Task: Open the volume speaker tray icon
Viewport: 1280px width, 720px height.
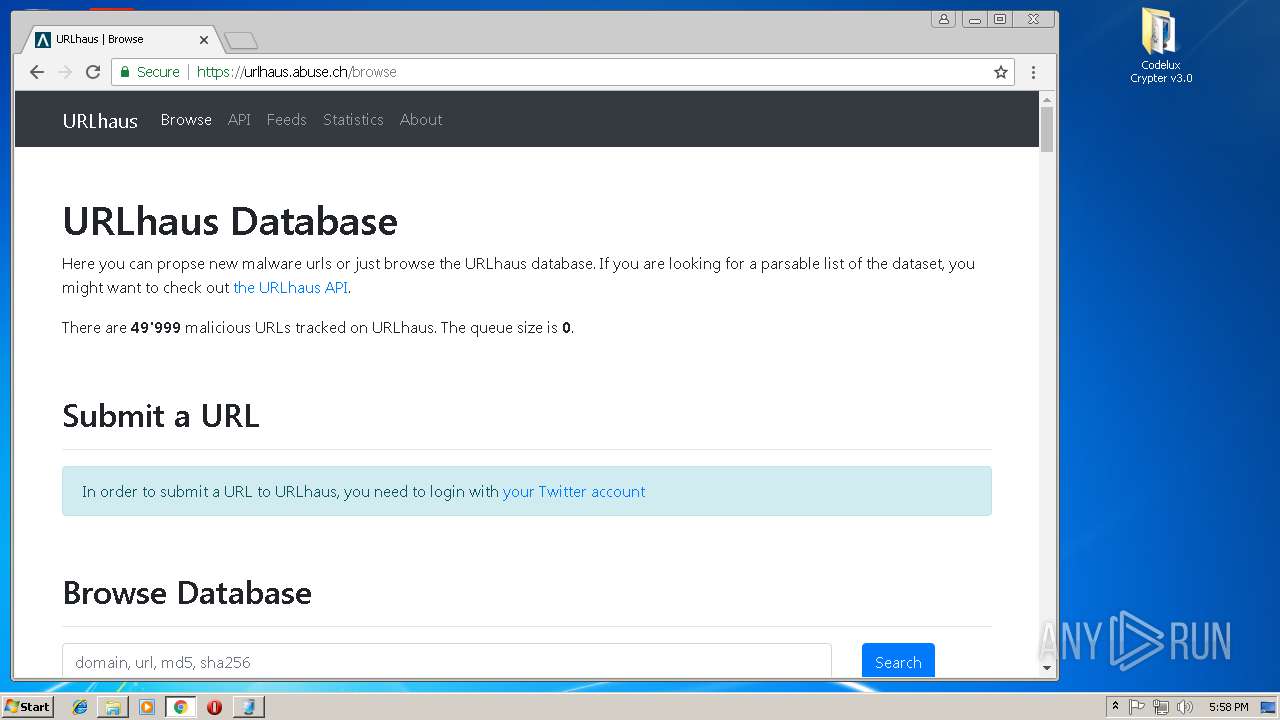Action: click(1185, 707)
